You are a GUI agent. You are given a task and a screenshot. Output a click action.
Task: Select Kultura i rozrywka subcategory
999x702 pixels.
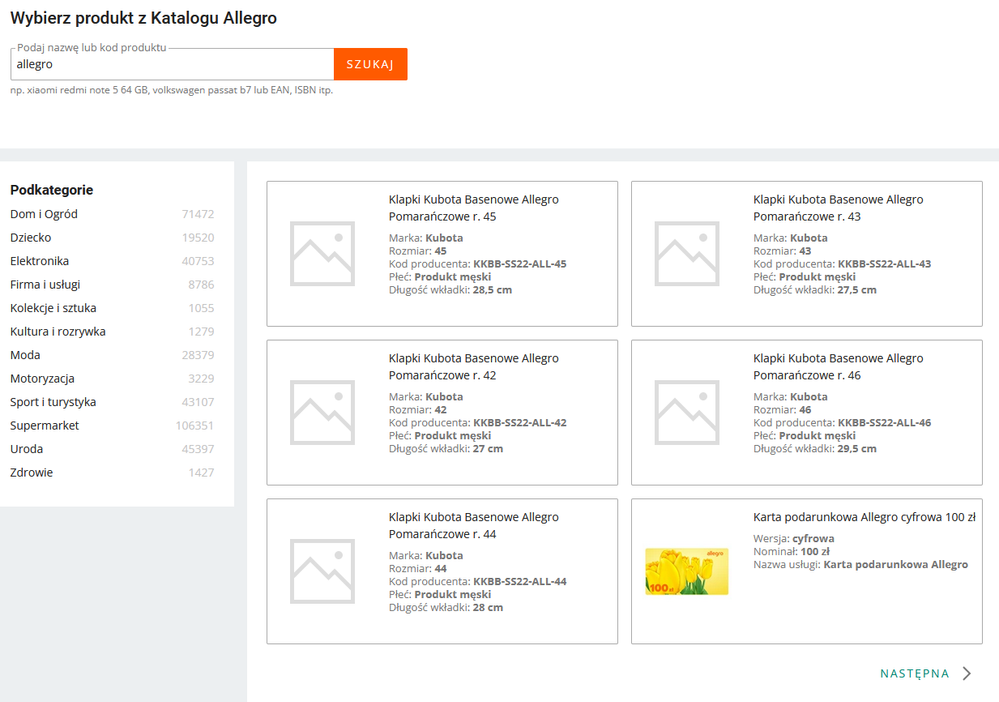coord(58,332)
